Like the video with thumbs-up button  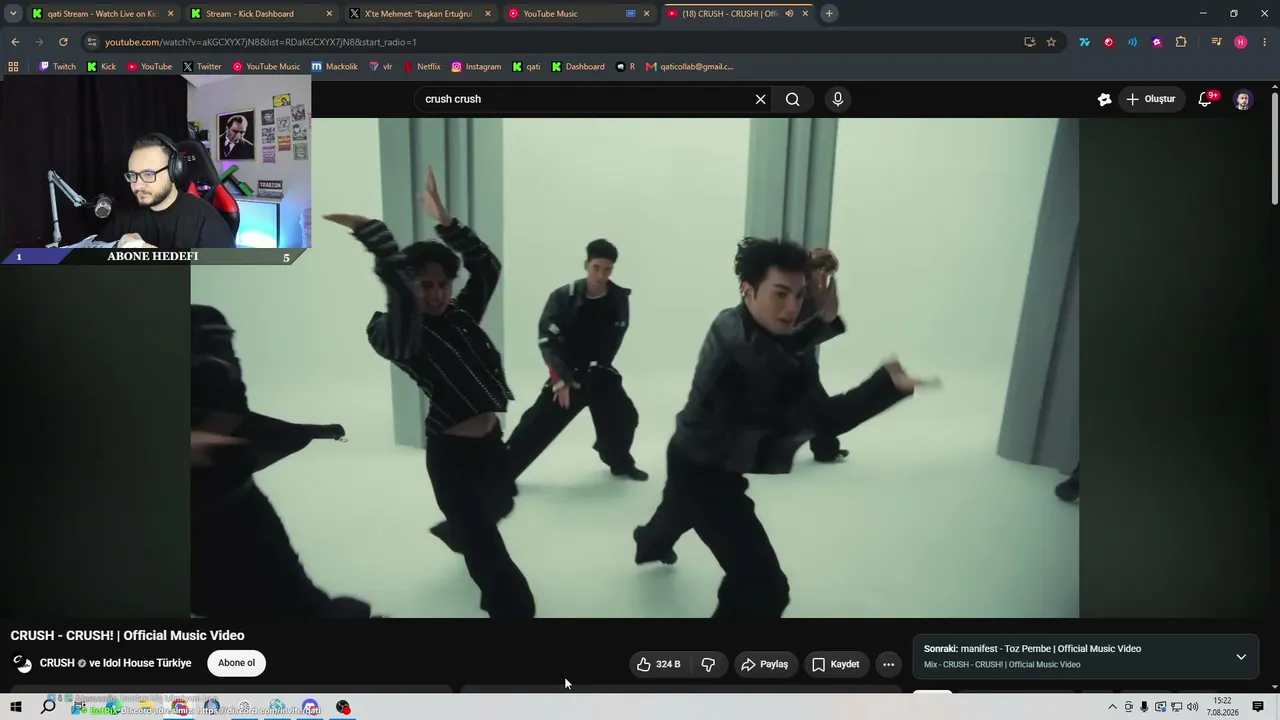click(658, 664)
